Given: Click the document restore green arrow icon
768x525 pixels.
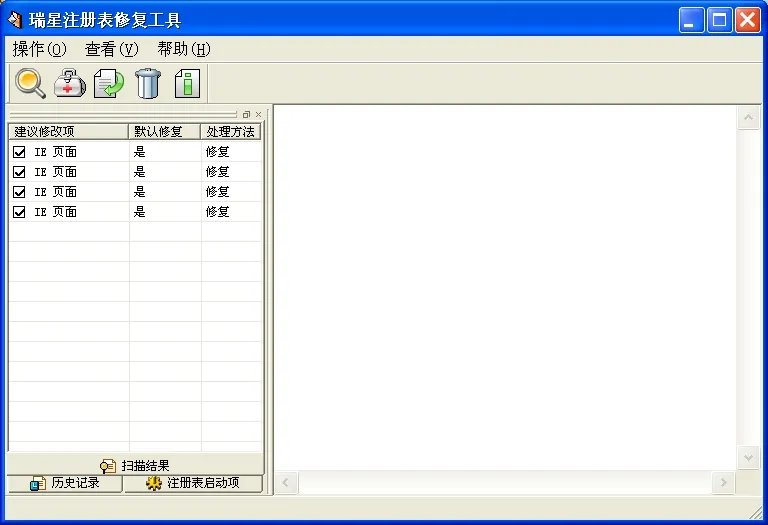Looking at the screenshot, I should point(109,83).
